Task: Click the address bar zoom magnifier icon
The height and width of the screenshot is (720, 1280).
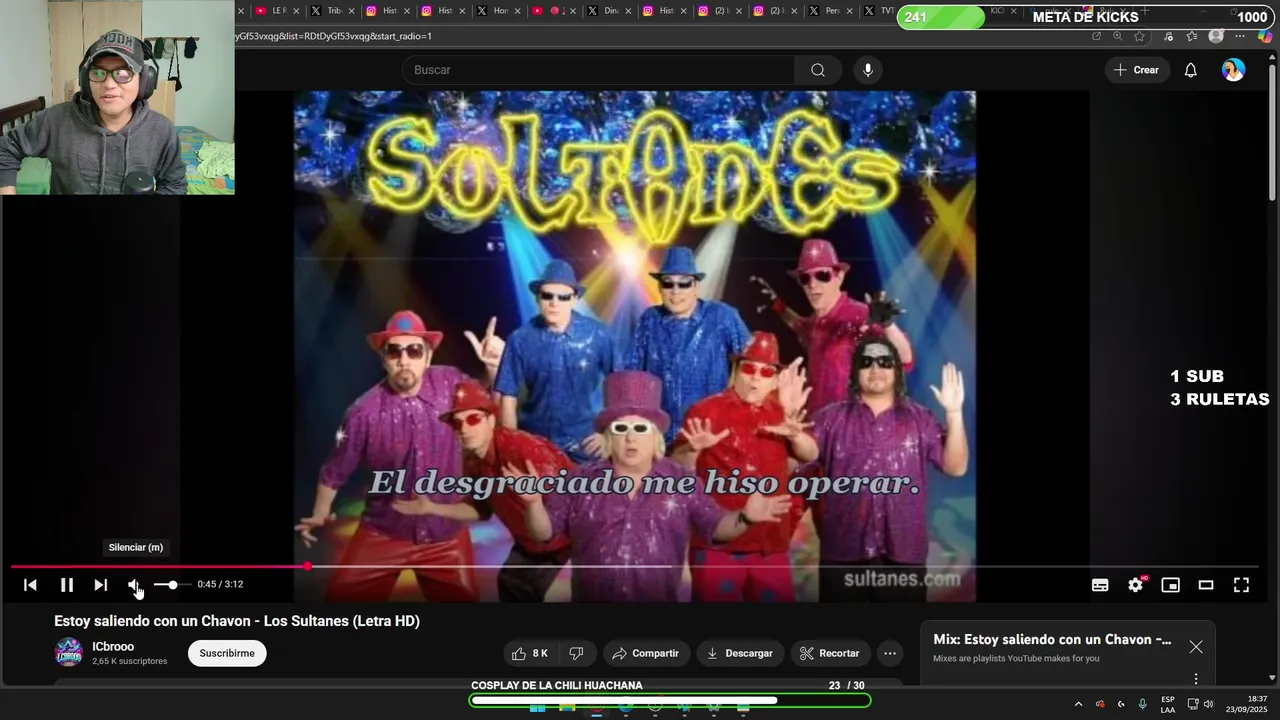Action: pos(1118,36)
